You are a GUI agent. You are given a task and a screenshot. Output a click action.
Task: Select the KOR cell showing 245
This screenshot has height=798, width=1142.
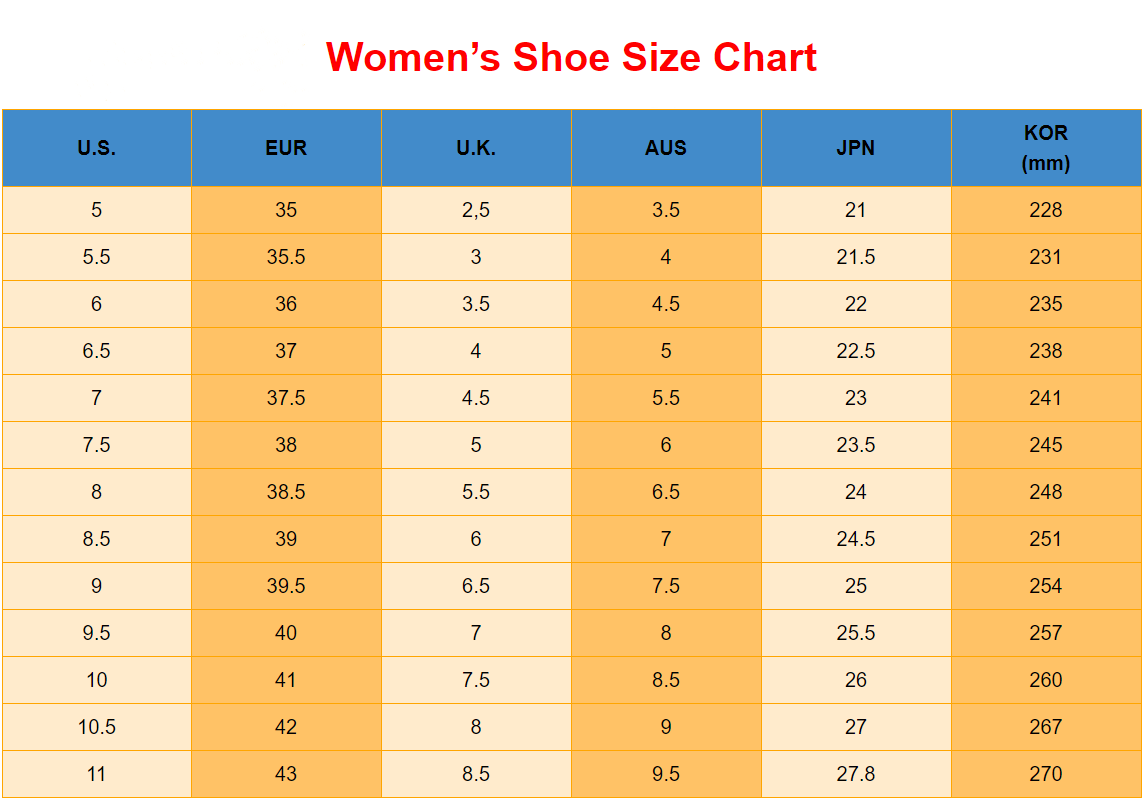tap(1046, 445)
